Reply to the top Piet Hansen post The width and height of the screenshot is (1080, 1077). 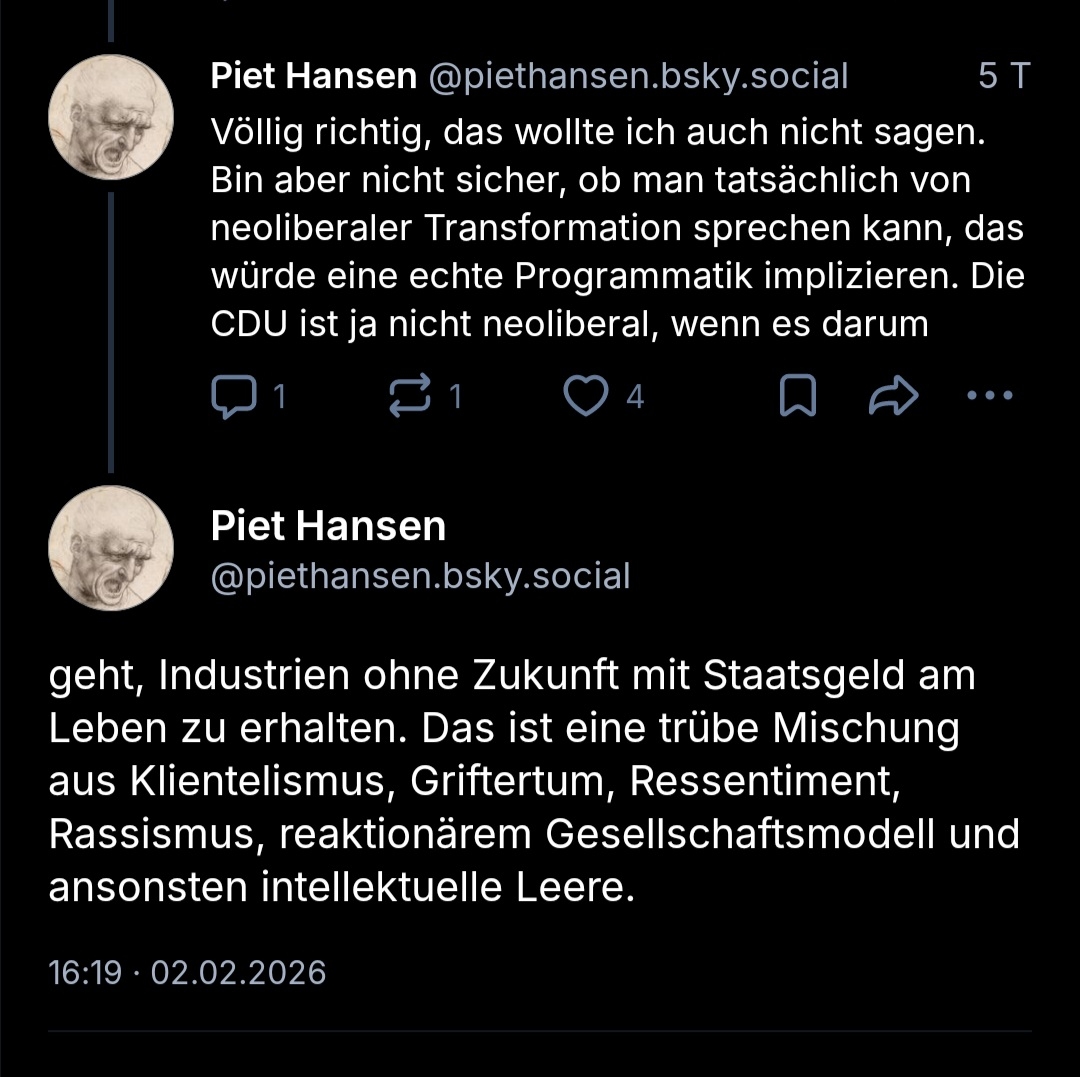click(x=233, y=398)
